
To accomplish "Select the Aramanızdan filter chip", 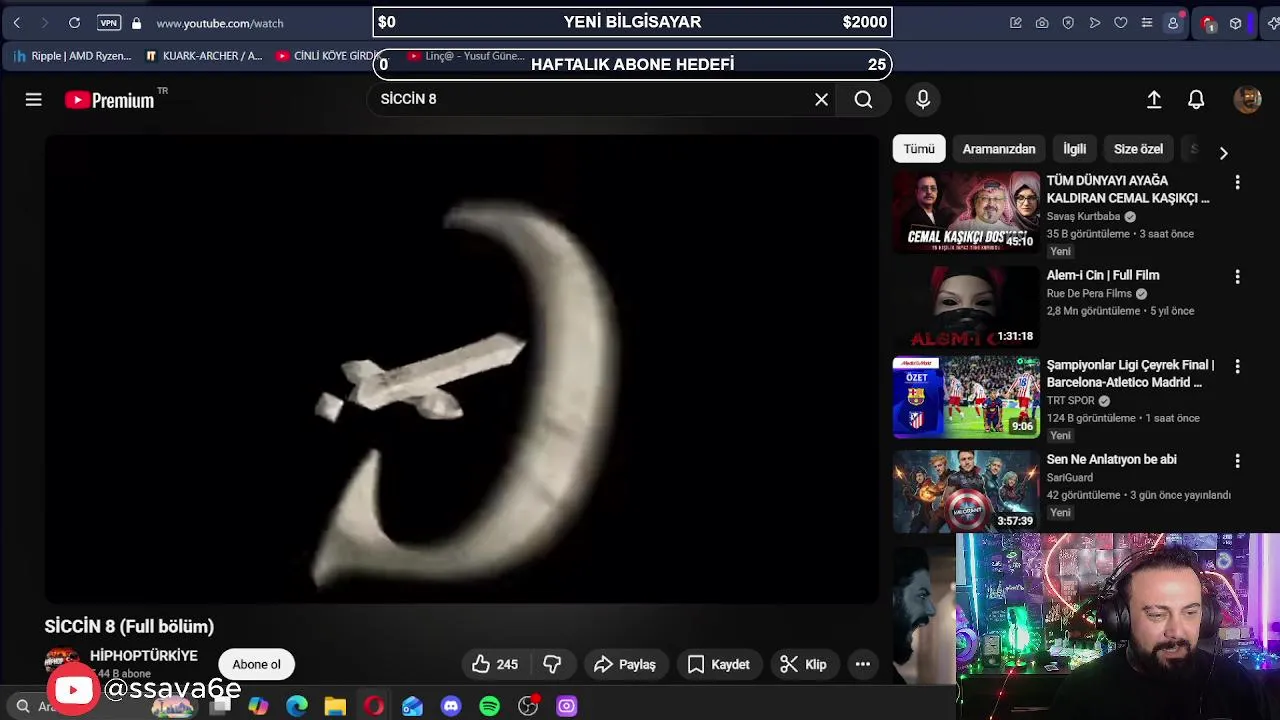I will pyautogui.click(x=999, y=149).
